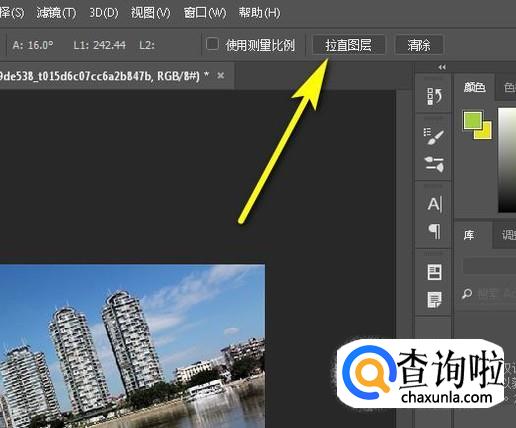Image resolution: width=516 pixels, height=428 pixels.
Task: Open the 窗口(W) menu
Action: [x=205, y=13]
